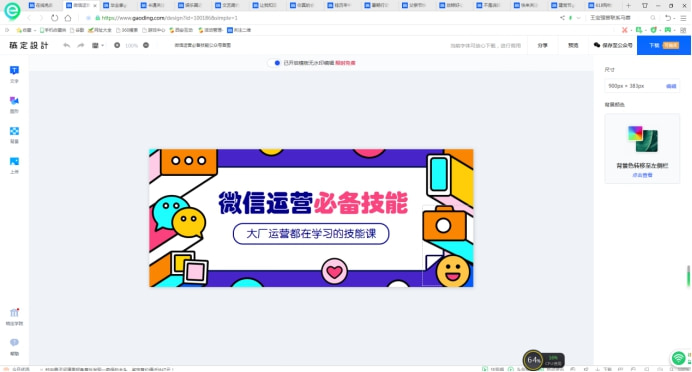Zoom out the canvas with minus icon
The width and height of the screenshot is (692, 372).
coord(117,45)
